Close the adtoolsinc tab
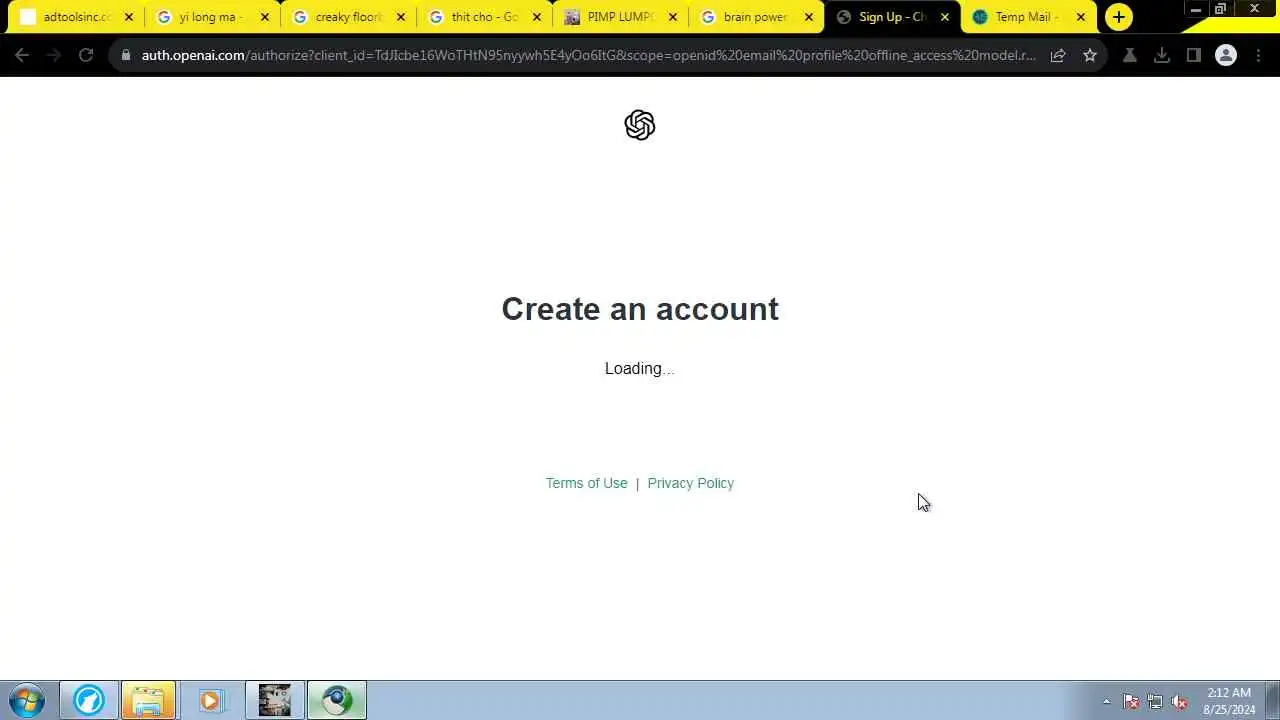Viewport: 1280px width, 720px height. pos(128,17)
